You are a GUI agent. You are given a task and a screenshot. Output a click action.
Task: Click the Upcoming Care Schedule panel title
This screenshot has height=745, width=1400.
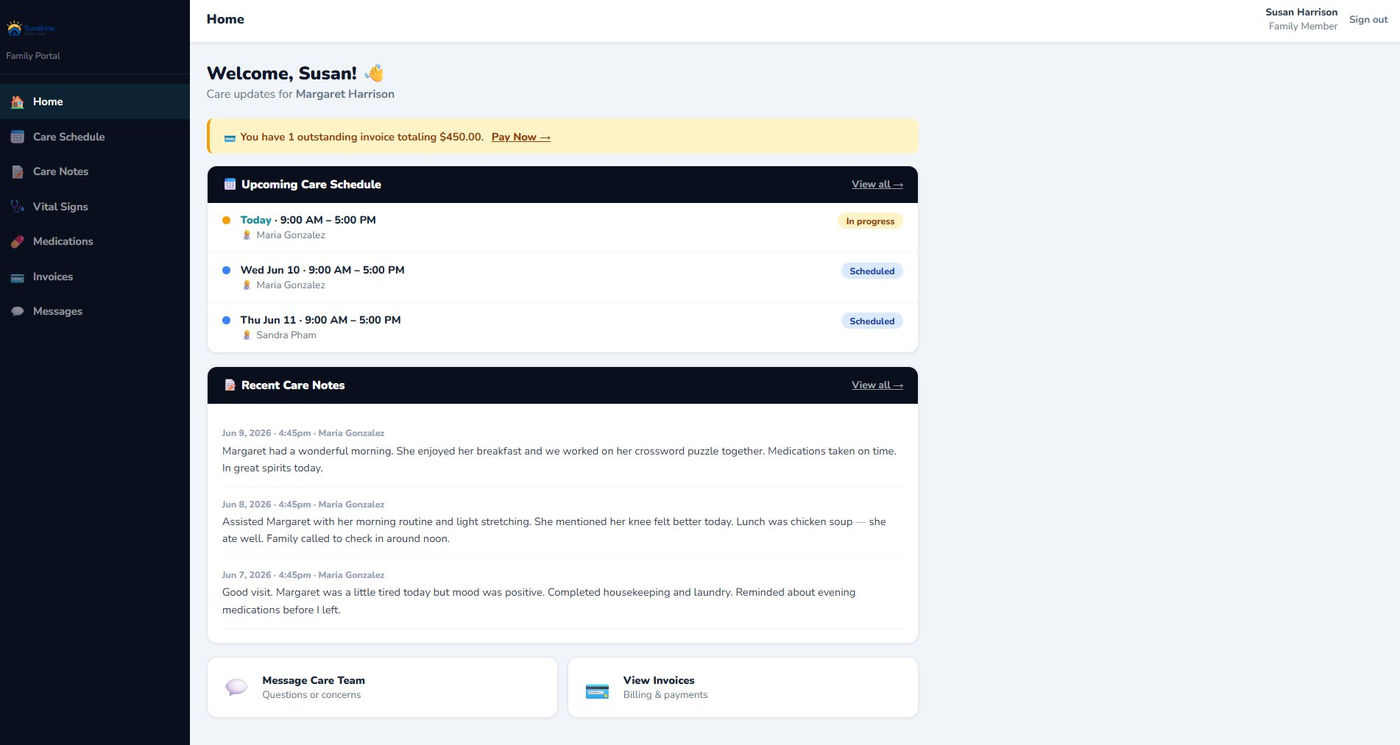click(311, 184)
